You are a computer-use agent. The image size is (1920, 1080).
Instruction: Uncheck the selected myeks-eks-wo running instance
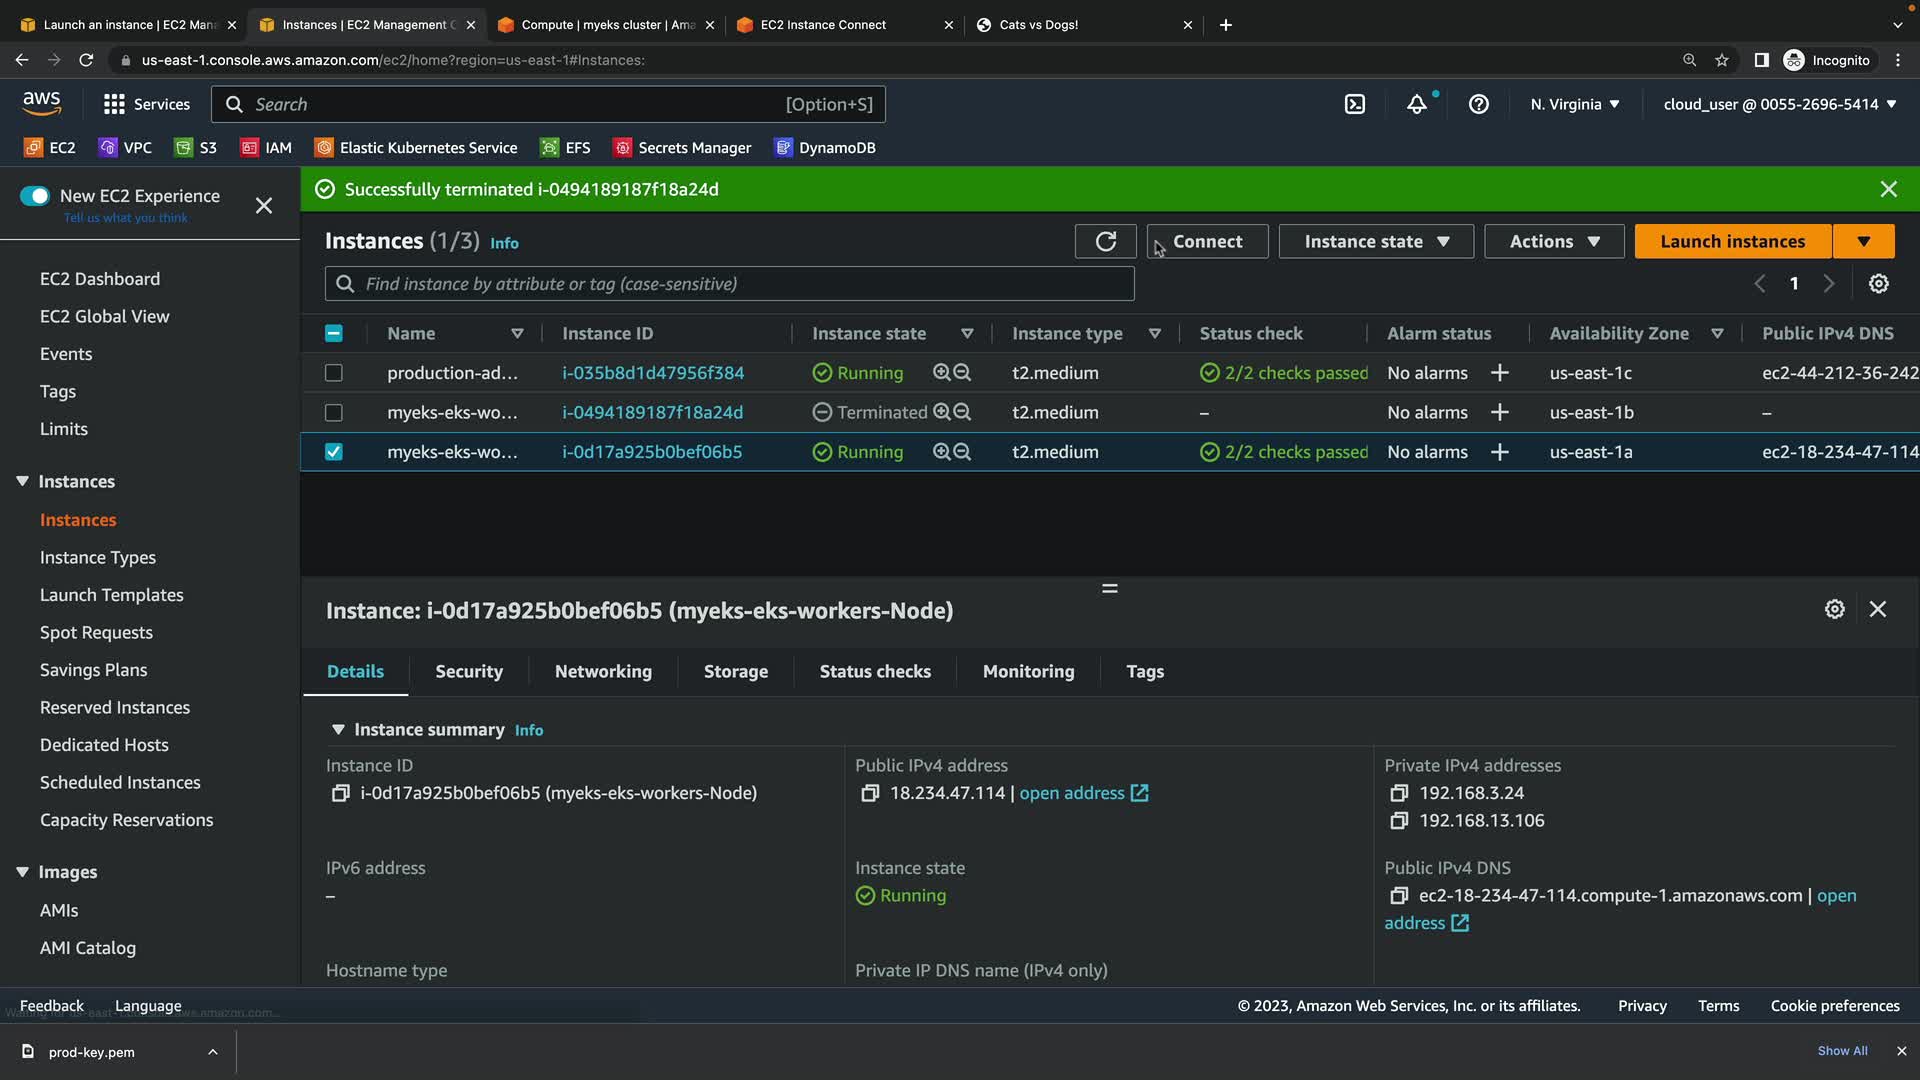pos(334,452)
